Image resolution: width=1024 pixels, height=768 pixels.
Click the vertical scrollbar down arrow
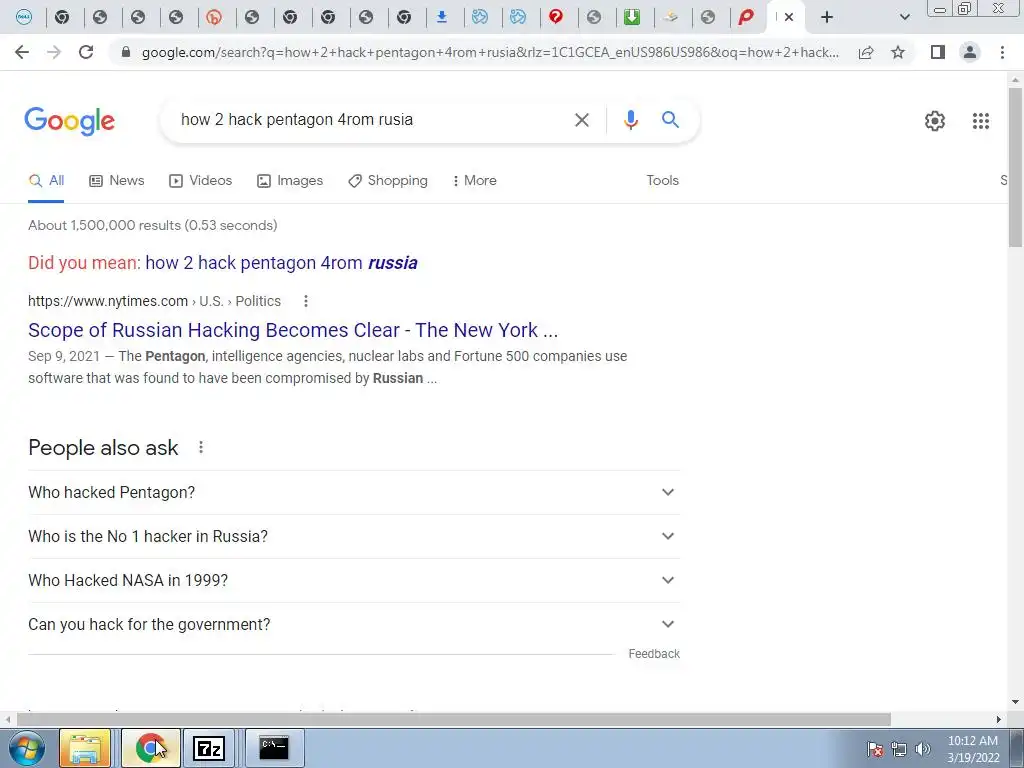point(1015,703)
